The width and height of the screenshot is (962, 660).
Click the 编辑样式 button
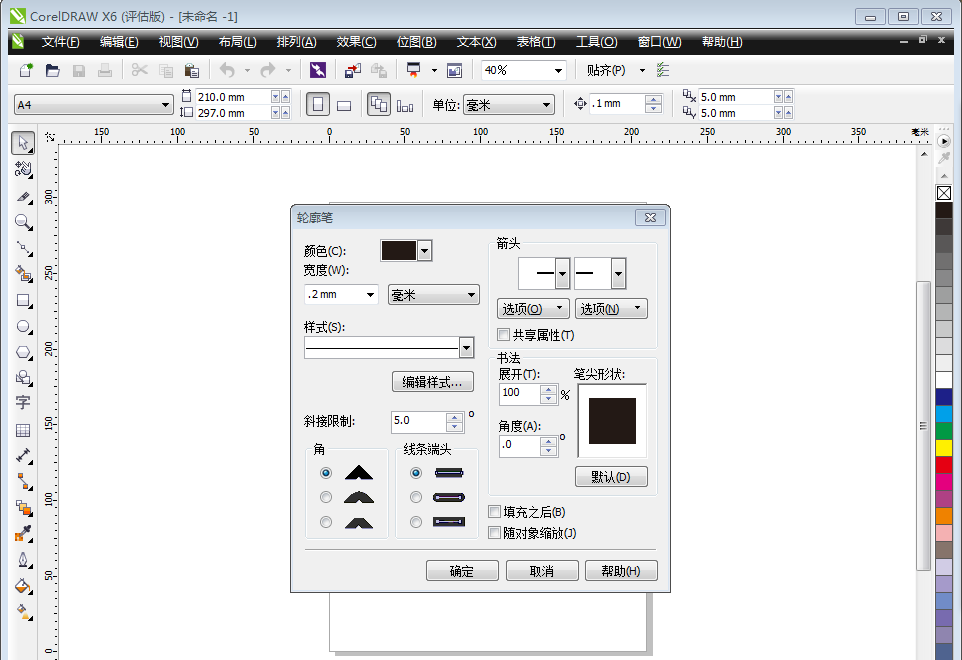(x=432, y=382)
